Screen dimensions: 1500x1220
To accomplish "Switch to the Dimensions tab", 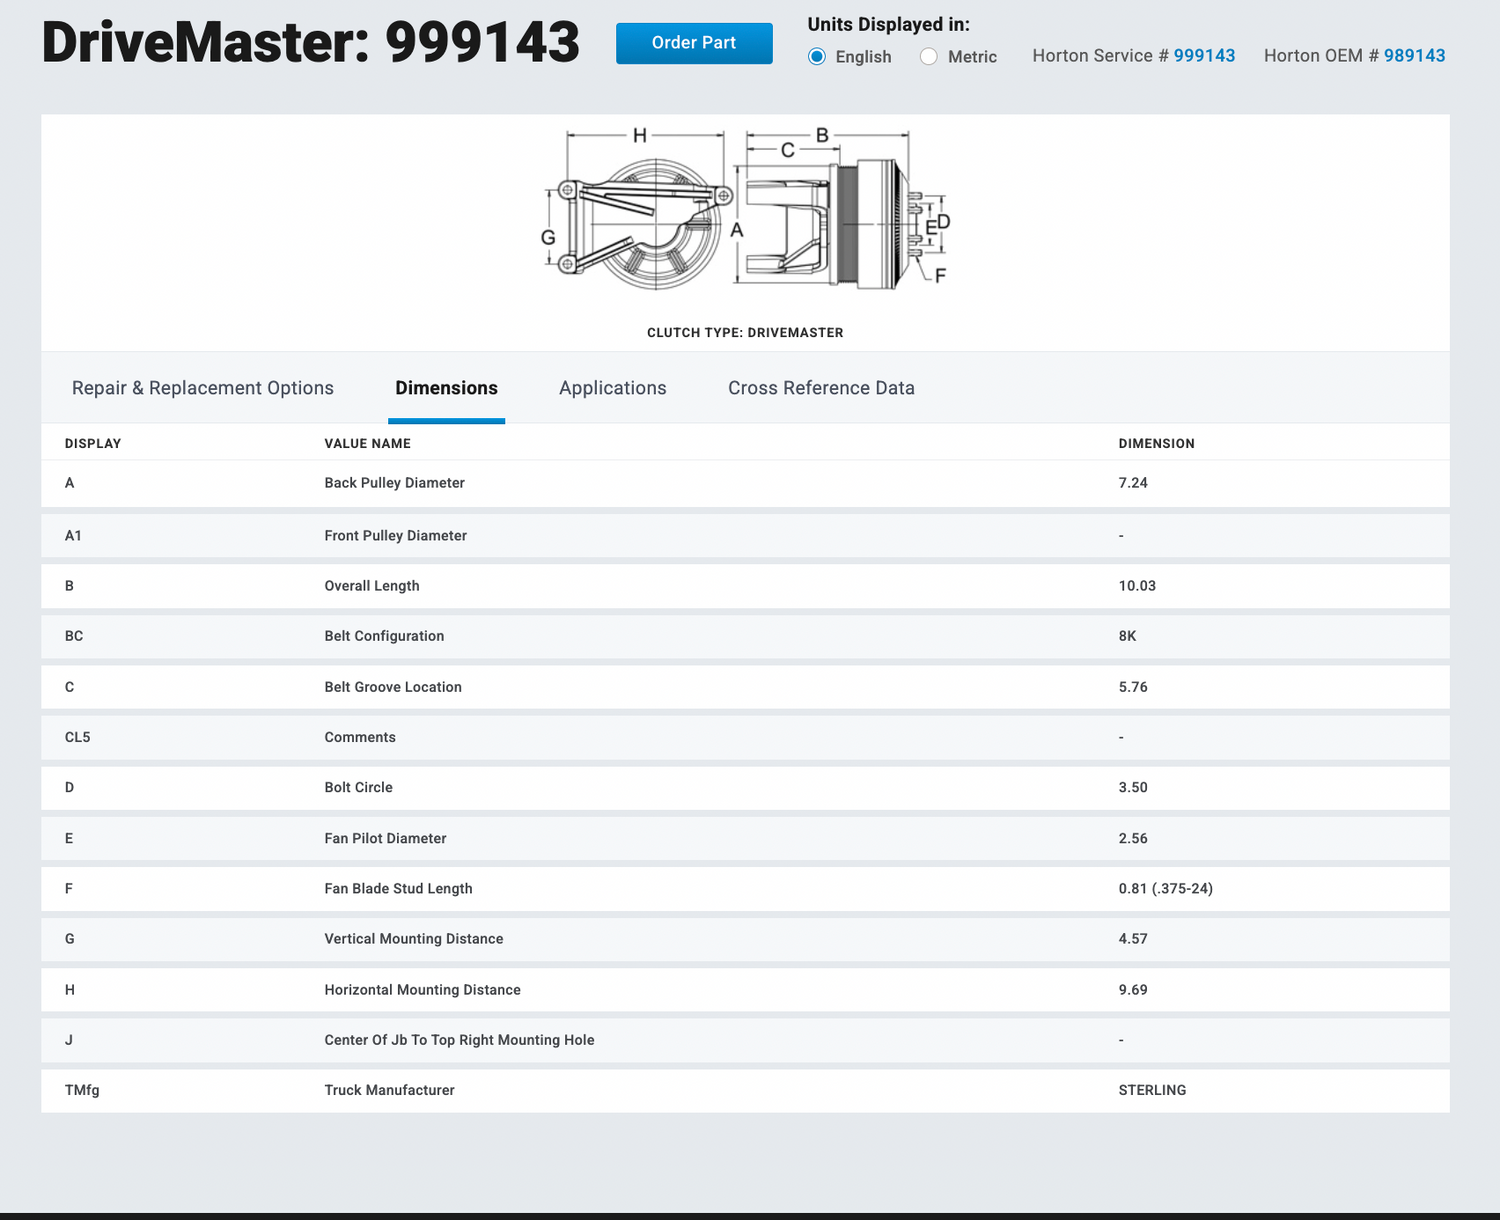I will pos(446,388).
